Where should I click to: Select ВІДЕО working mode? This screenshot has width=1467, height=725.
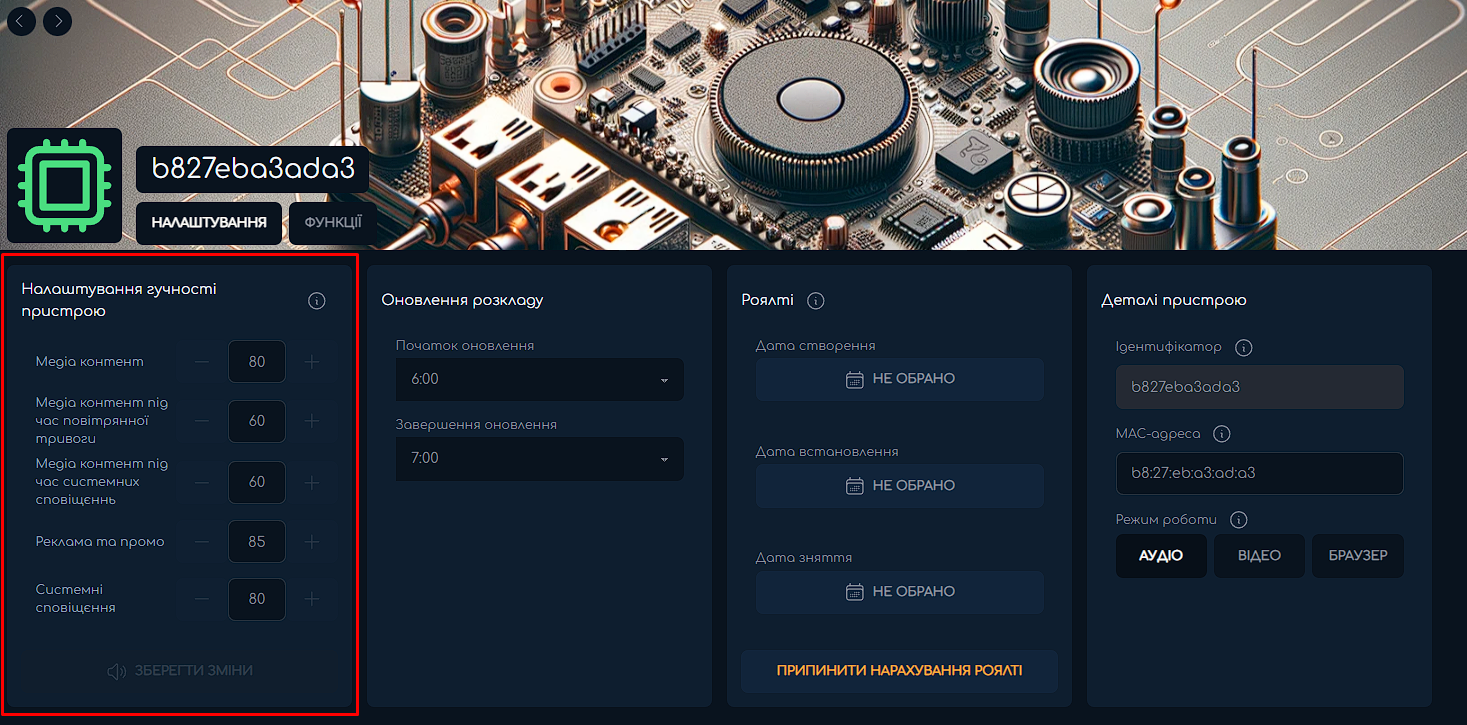point(1259,556)
